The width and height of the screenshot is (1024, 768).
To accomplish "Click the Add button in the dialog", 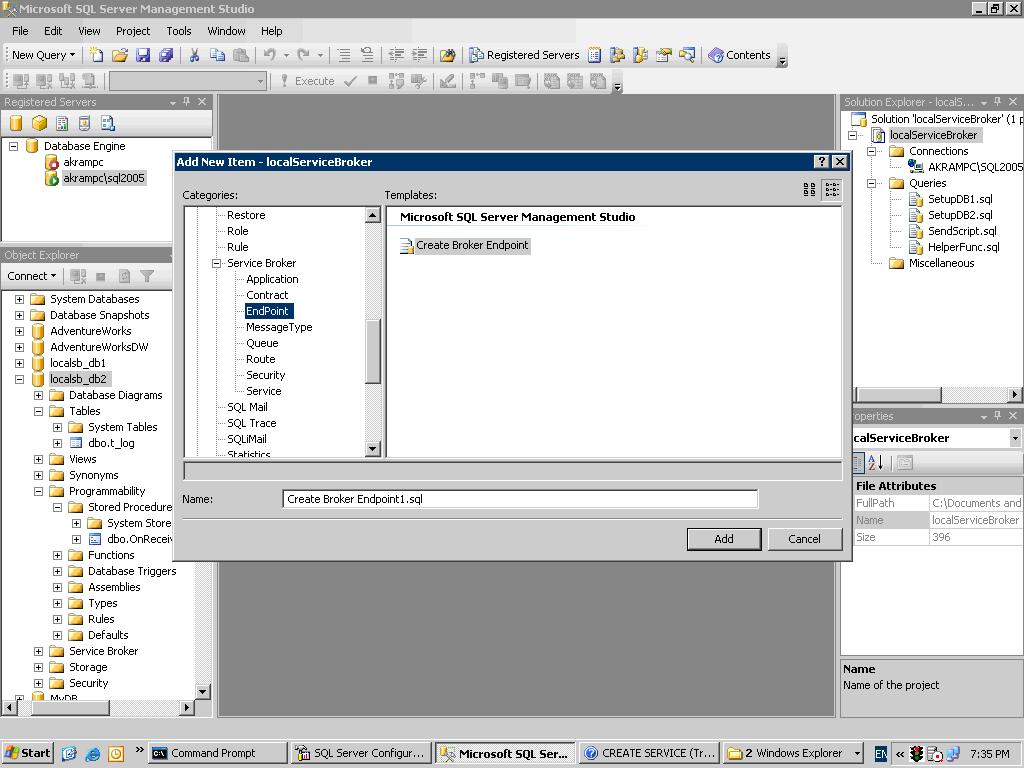I will pyautogui.click(x=724, y=539).
